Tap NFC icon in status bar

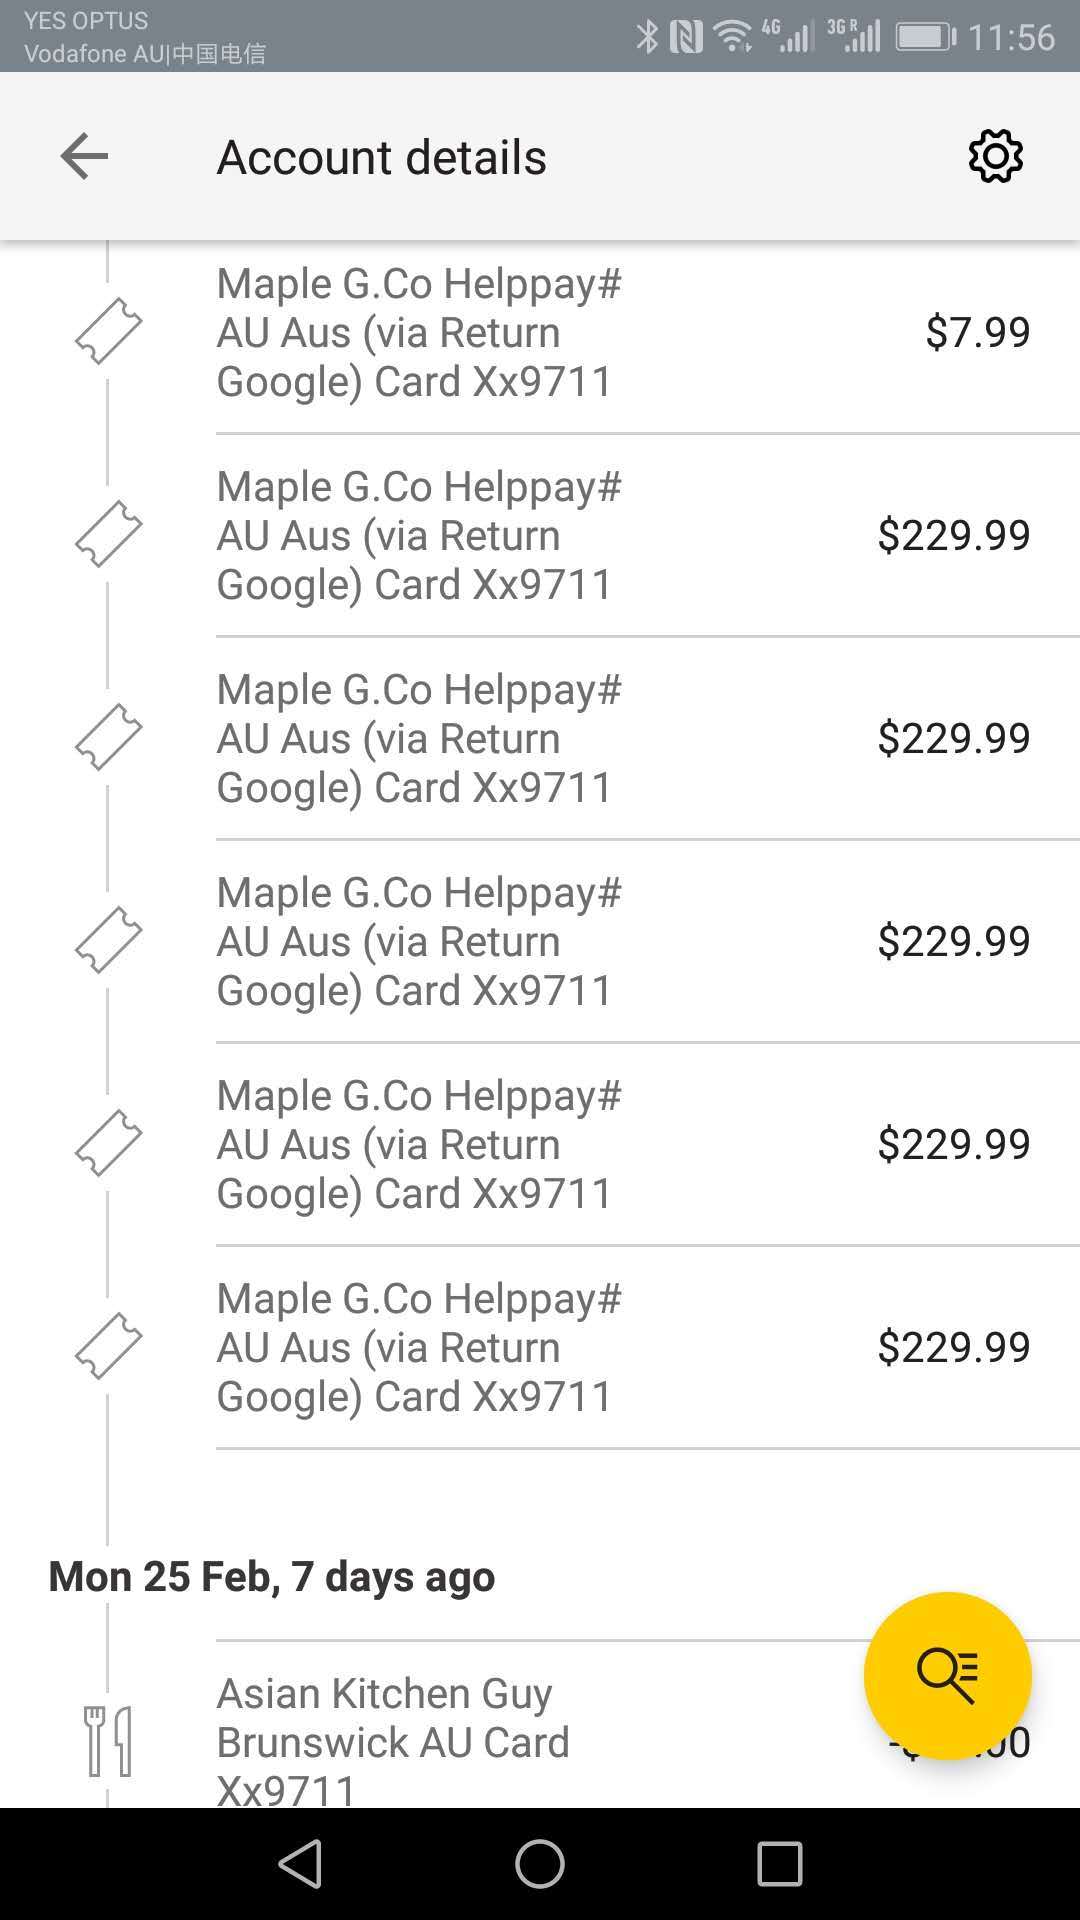(686, 37)
